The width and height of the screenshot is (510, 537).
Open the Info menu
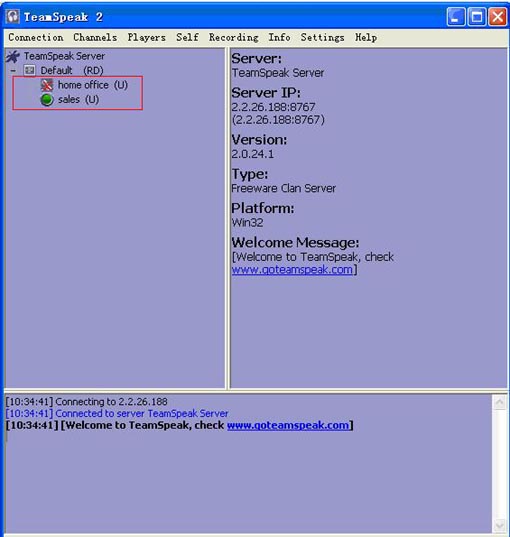click(279, 37)
